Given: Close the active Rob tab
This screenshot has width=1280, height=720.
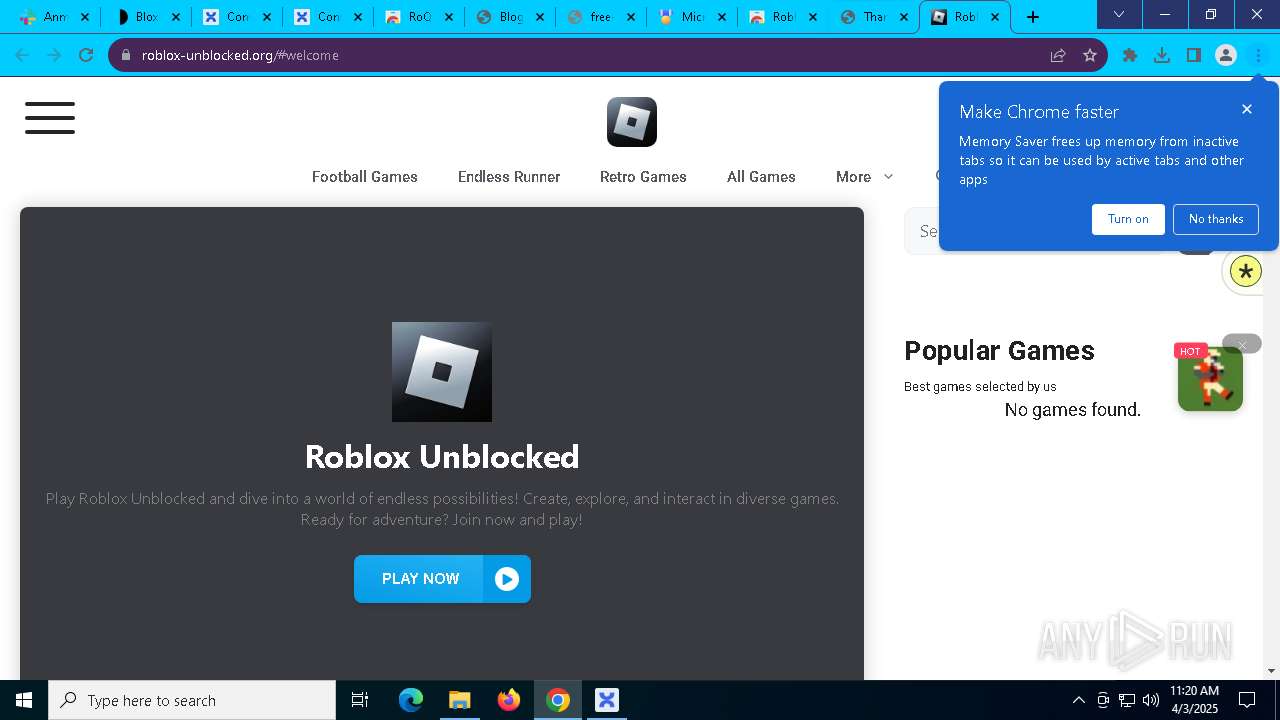Looking at the screenshot, I should tap(995, 17).
